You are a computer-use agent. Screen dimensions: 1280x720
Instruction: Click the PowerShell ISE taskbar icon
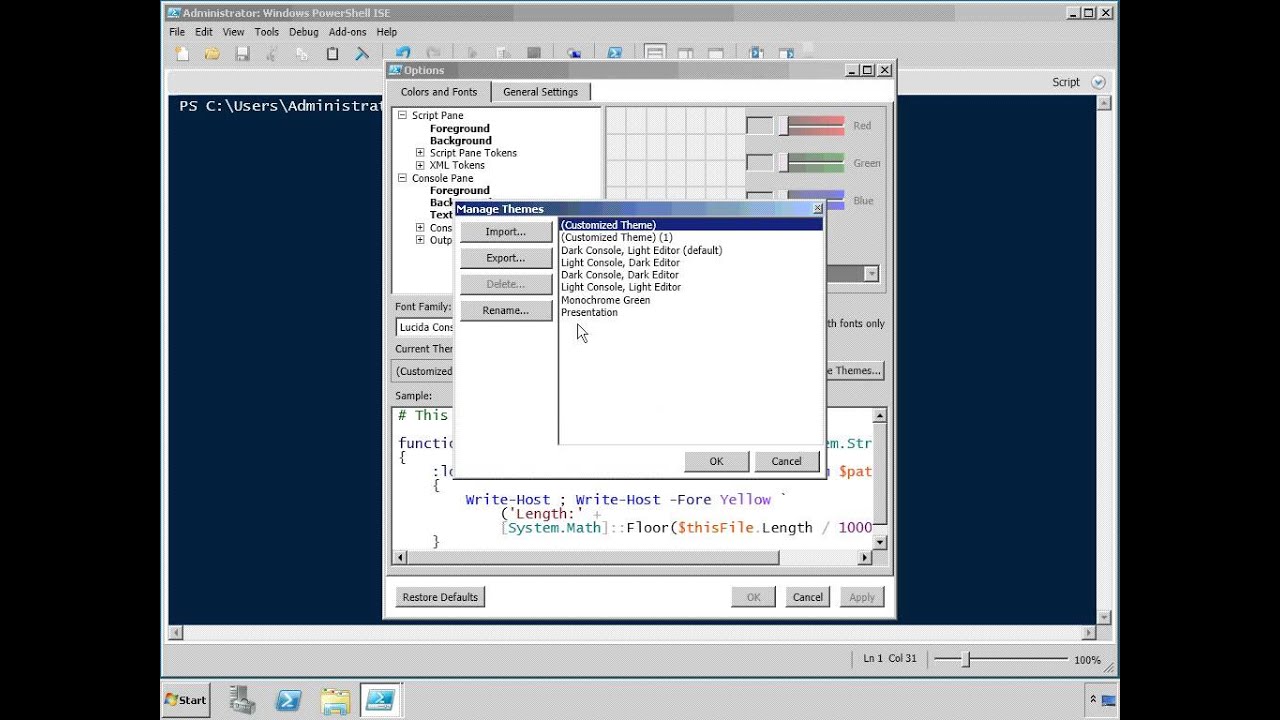(381, 699)
